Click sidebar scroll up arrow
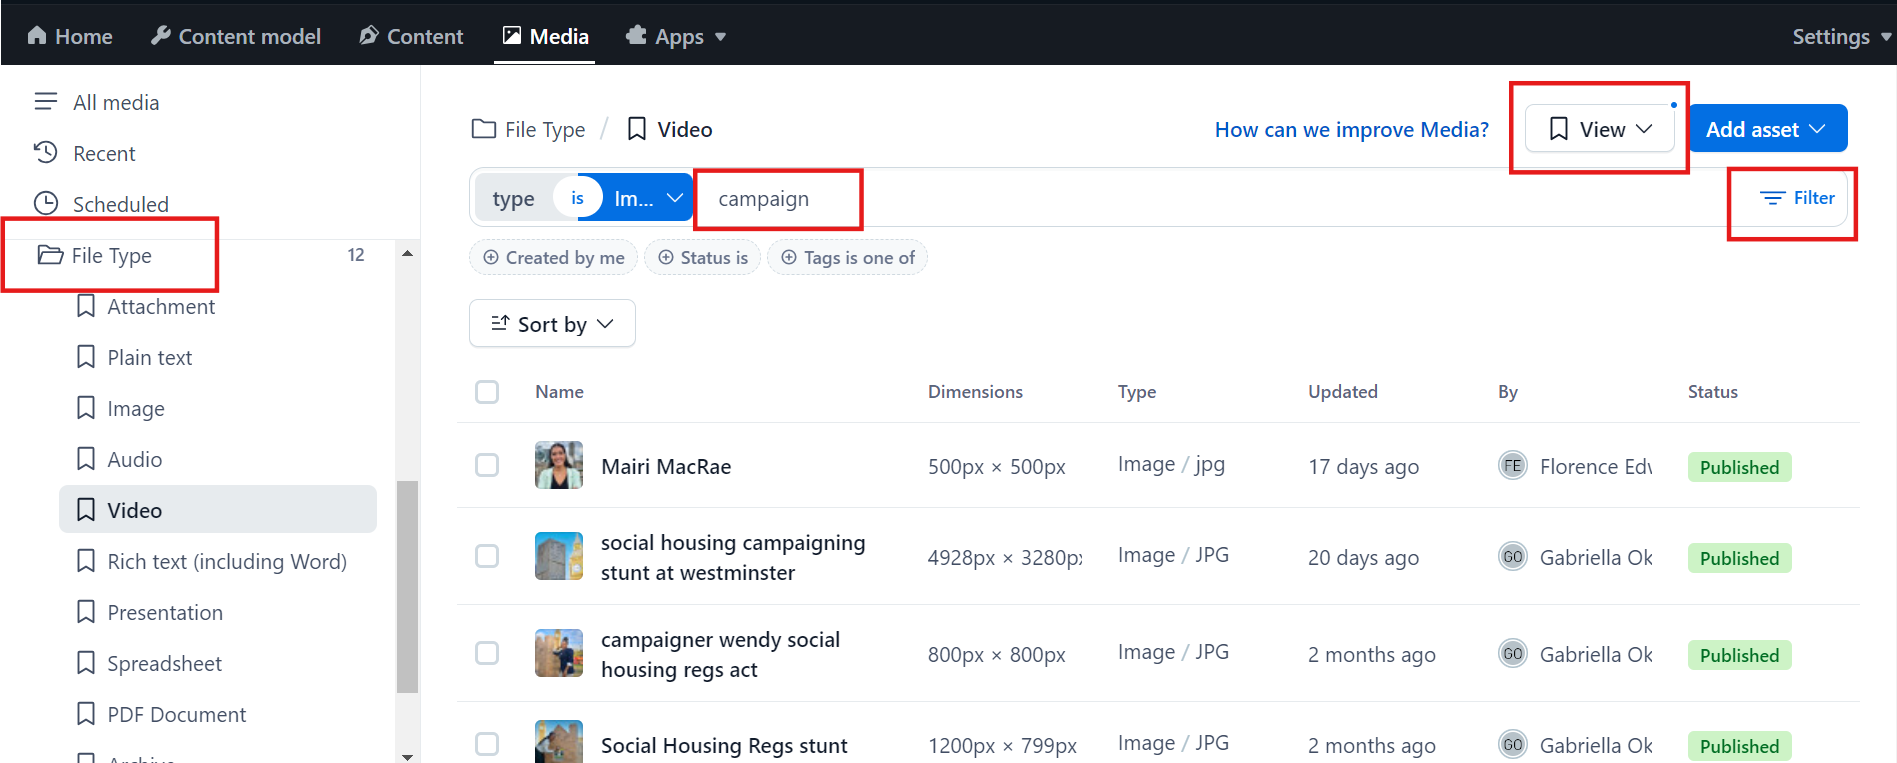This screenshot has width=1897, height=763. [407, 253]
